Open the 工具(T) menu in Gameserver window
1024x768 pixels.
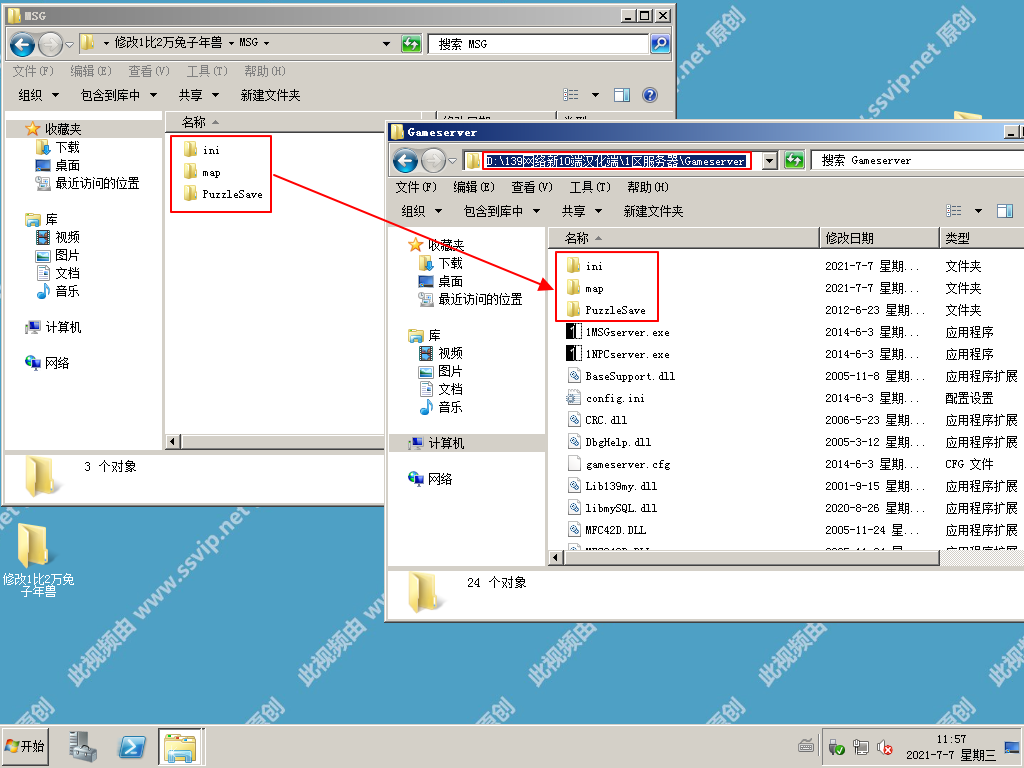click(x=589, y=187)
